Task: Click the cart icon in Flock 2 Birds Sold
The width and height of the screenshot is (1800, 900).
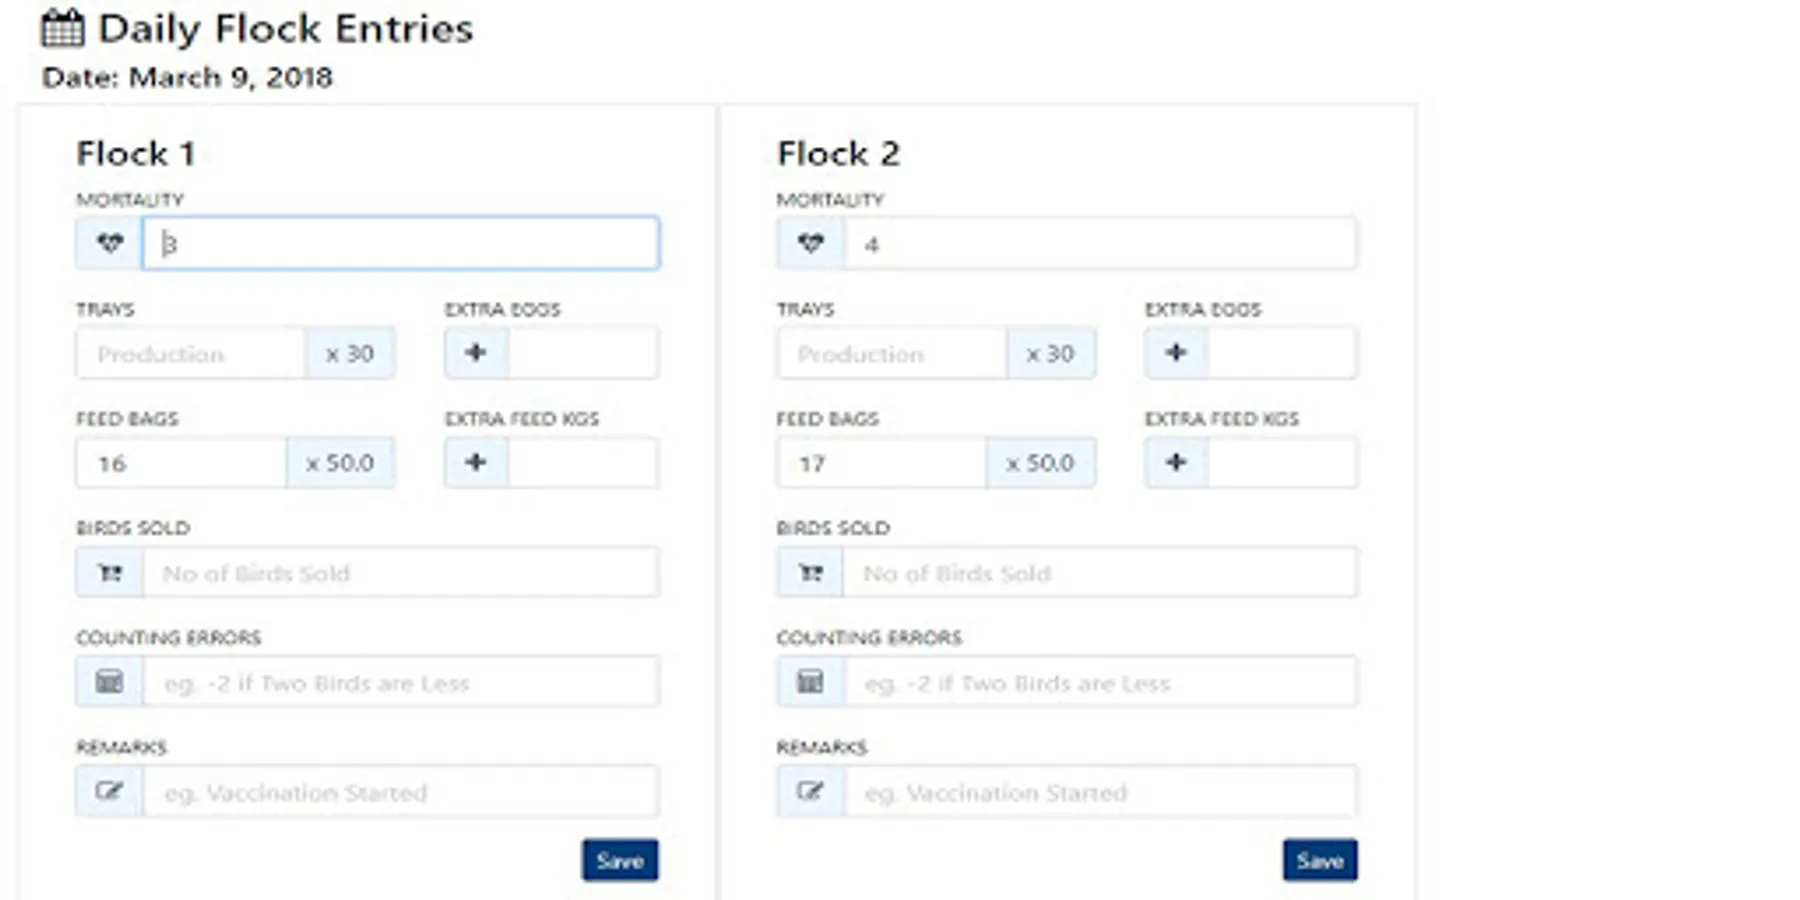Action: pos(810,573)
